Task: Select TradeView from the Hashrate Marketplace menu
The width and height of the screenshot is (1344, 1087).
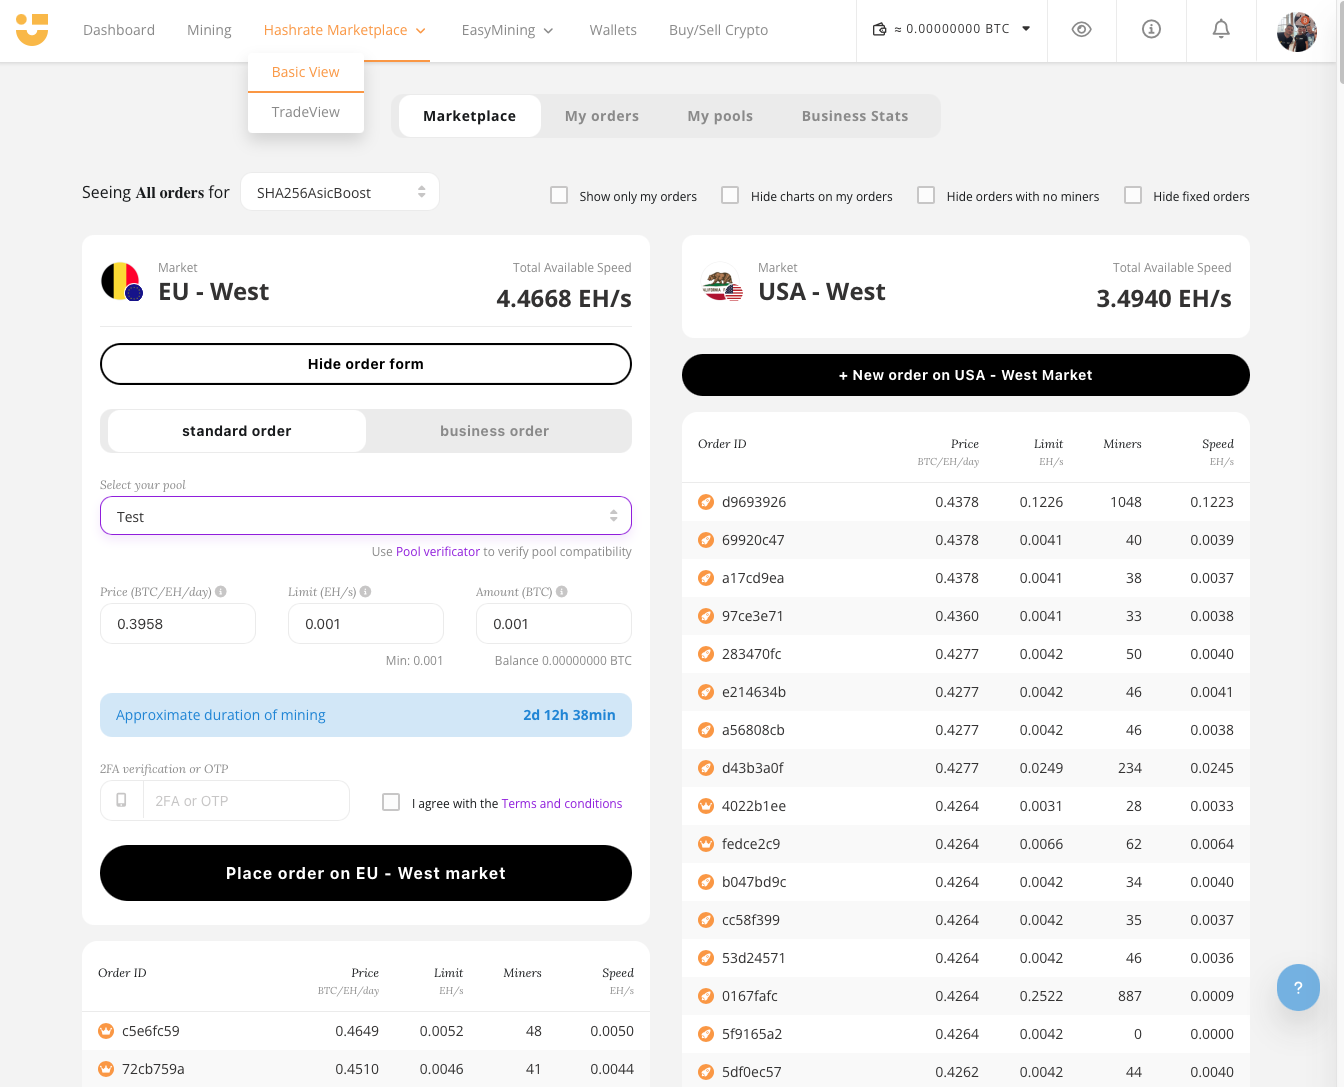Action: [305, 111]
